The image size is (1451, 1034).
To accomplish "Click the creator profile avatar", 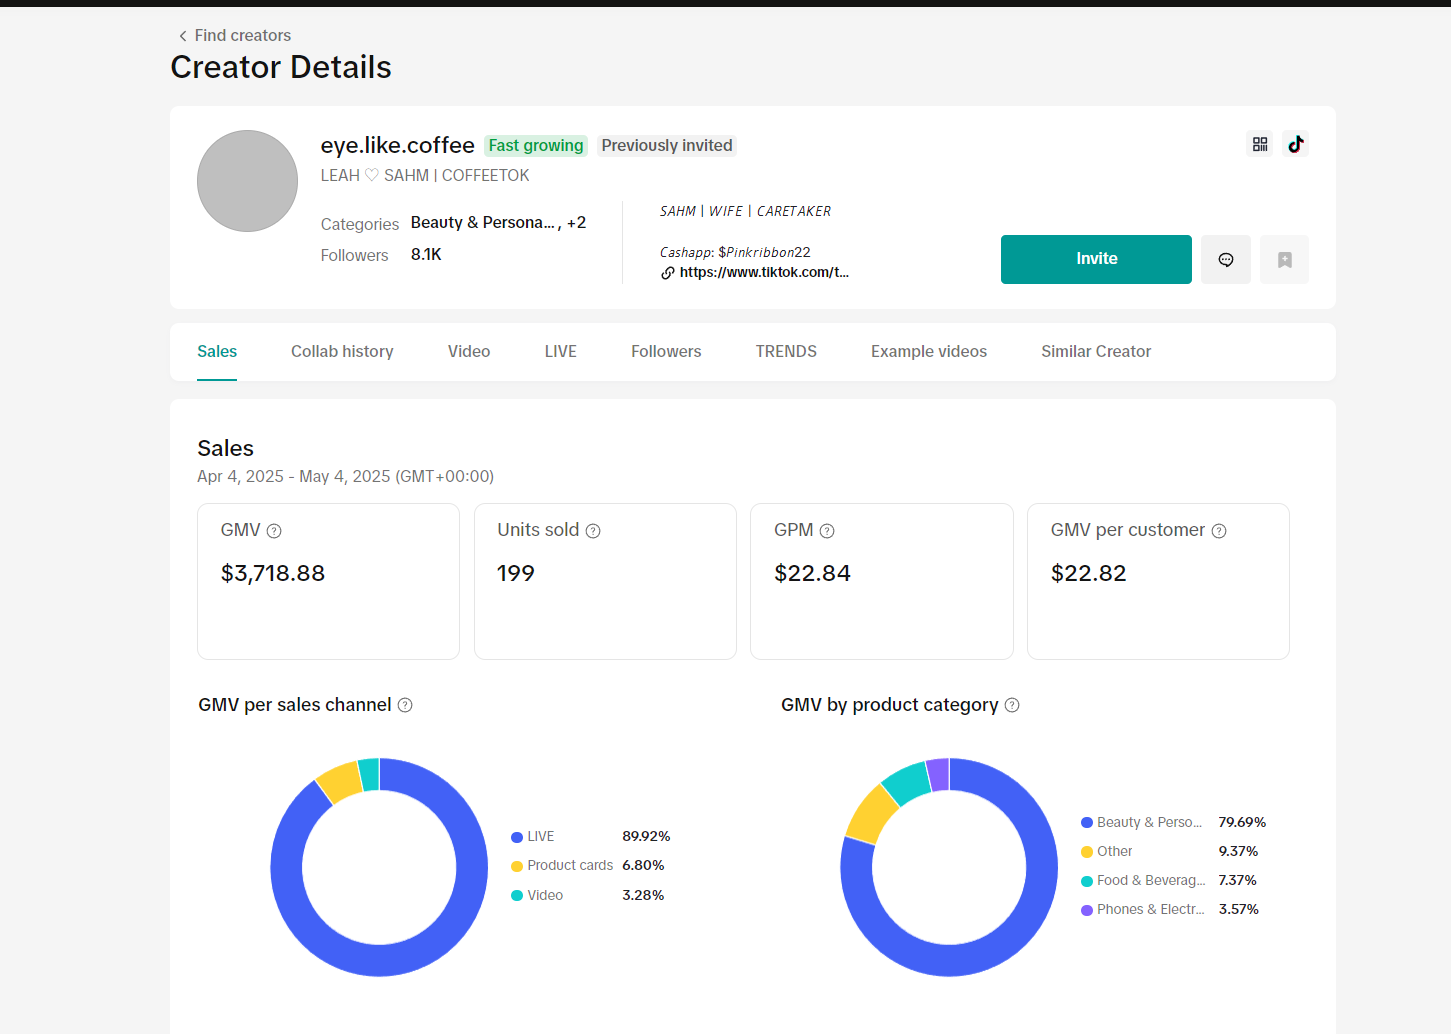I will [x=247, y=181].
